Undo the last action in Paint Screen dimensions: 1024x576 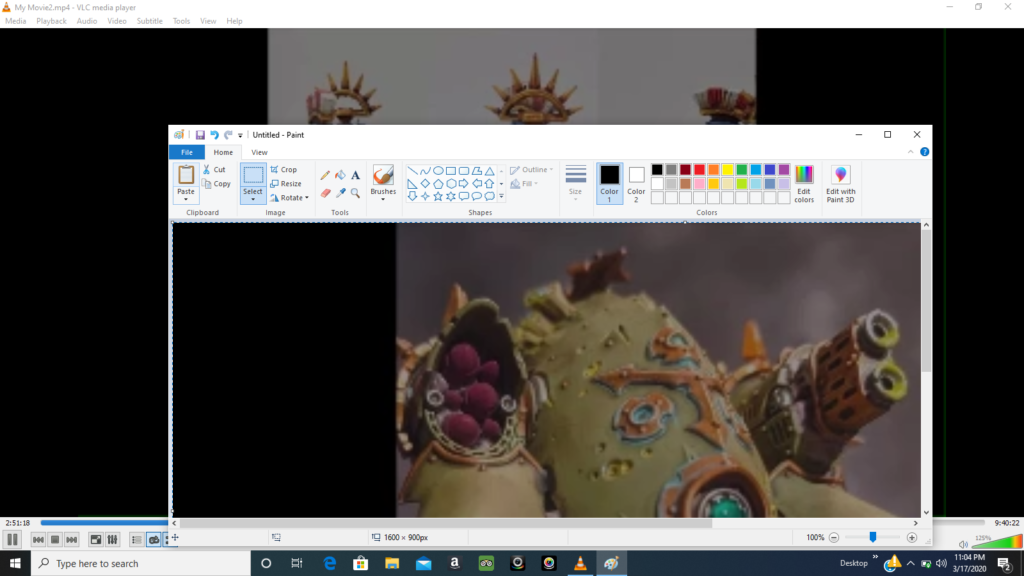pos(214,135)
